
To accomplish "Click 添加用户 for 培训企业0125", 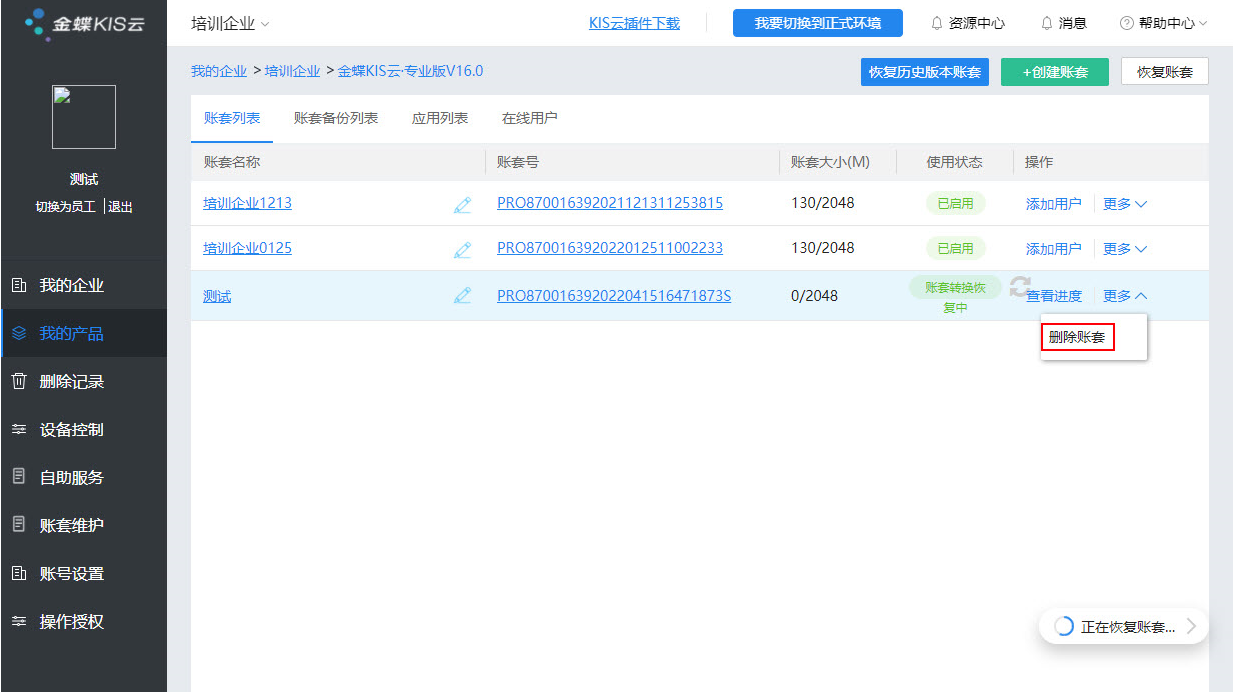I will click(x=1054, y=249).
